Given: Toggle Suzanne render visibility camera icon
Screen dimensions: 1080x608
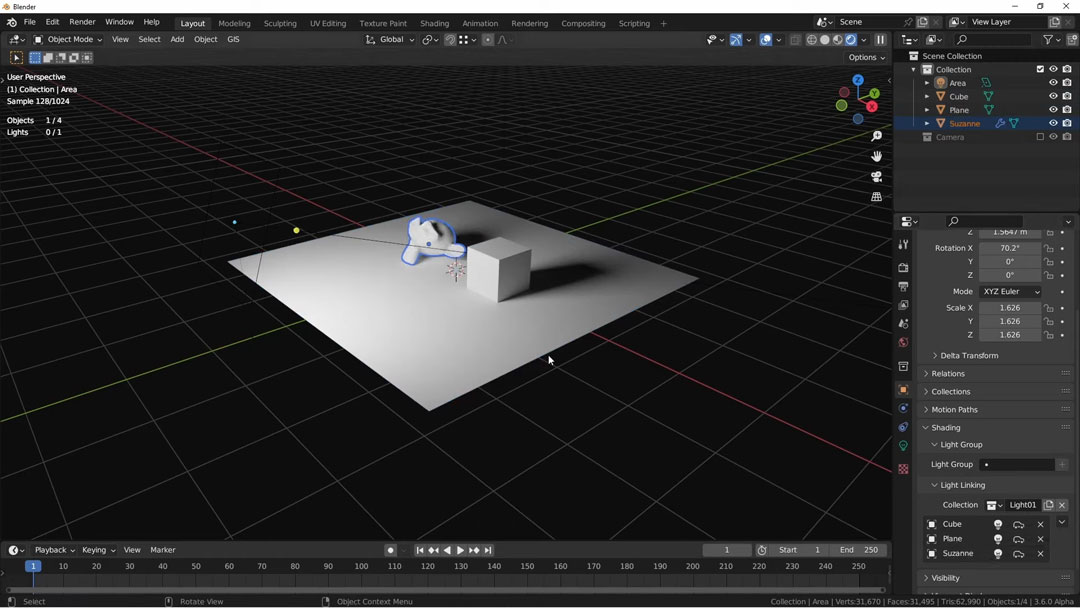Looking at the screenshot, I should click(1067, 124).
